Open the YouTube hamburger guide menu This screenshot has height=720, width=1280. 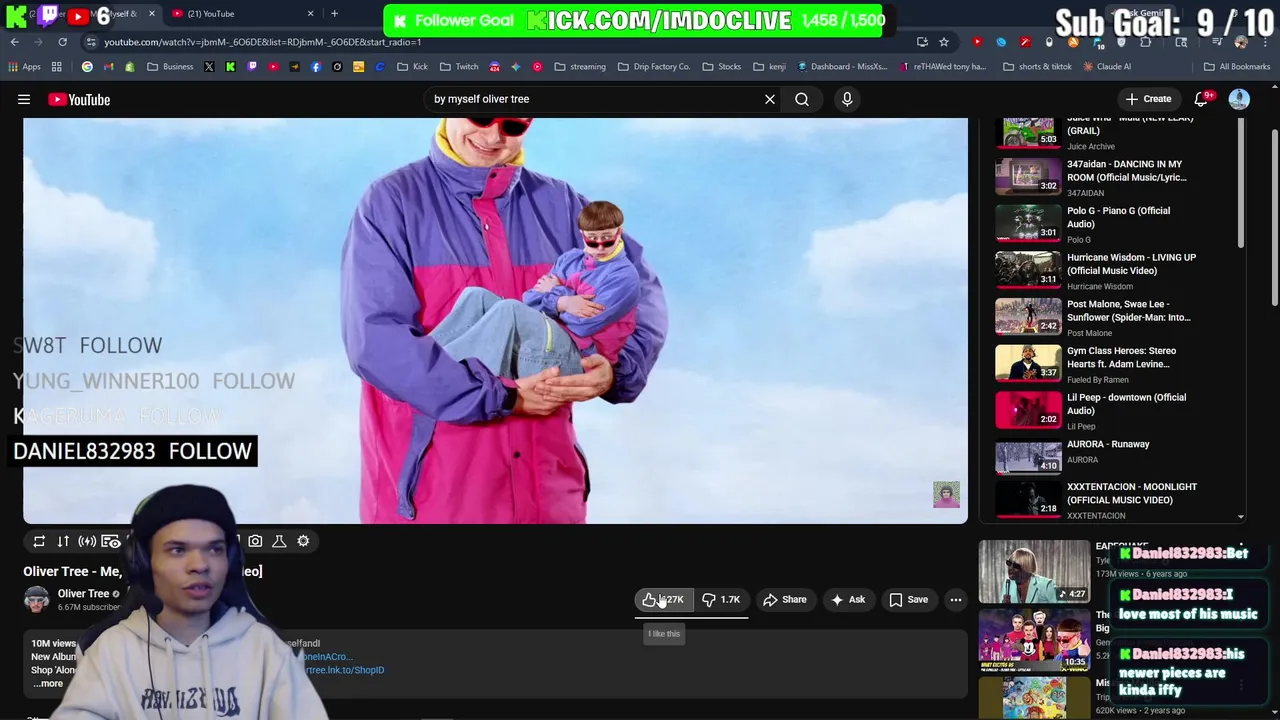pyautogui.click(x=24, y=99)
